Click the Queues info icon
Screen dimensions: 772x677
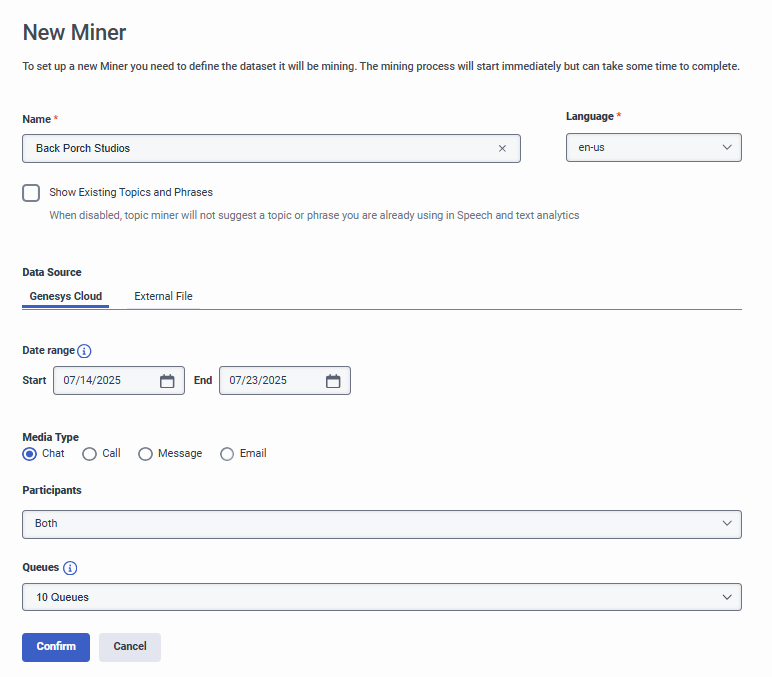[70, 568]
